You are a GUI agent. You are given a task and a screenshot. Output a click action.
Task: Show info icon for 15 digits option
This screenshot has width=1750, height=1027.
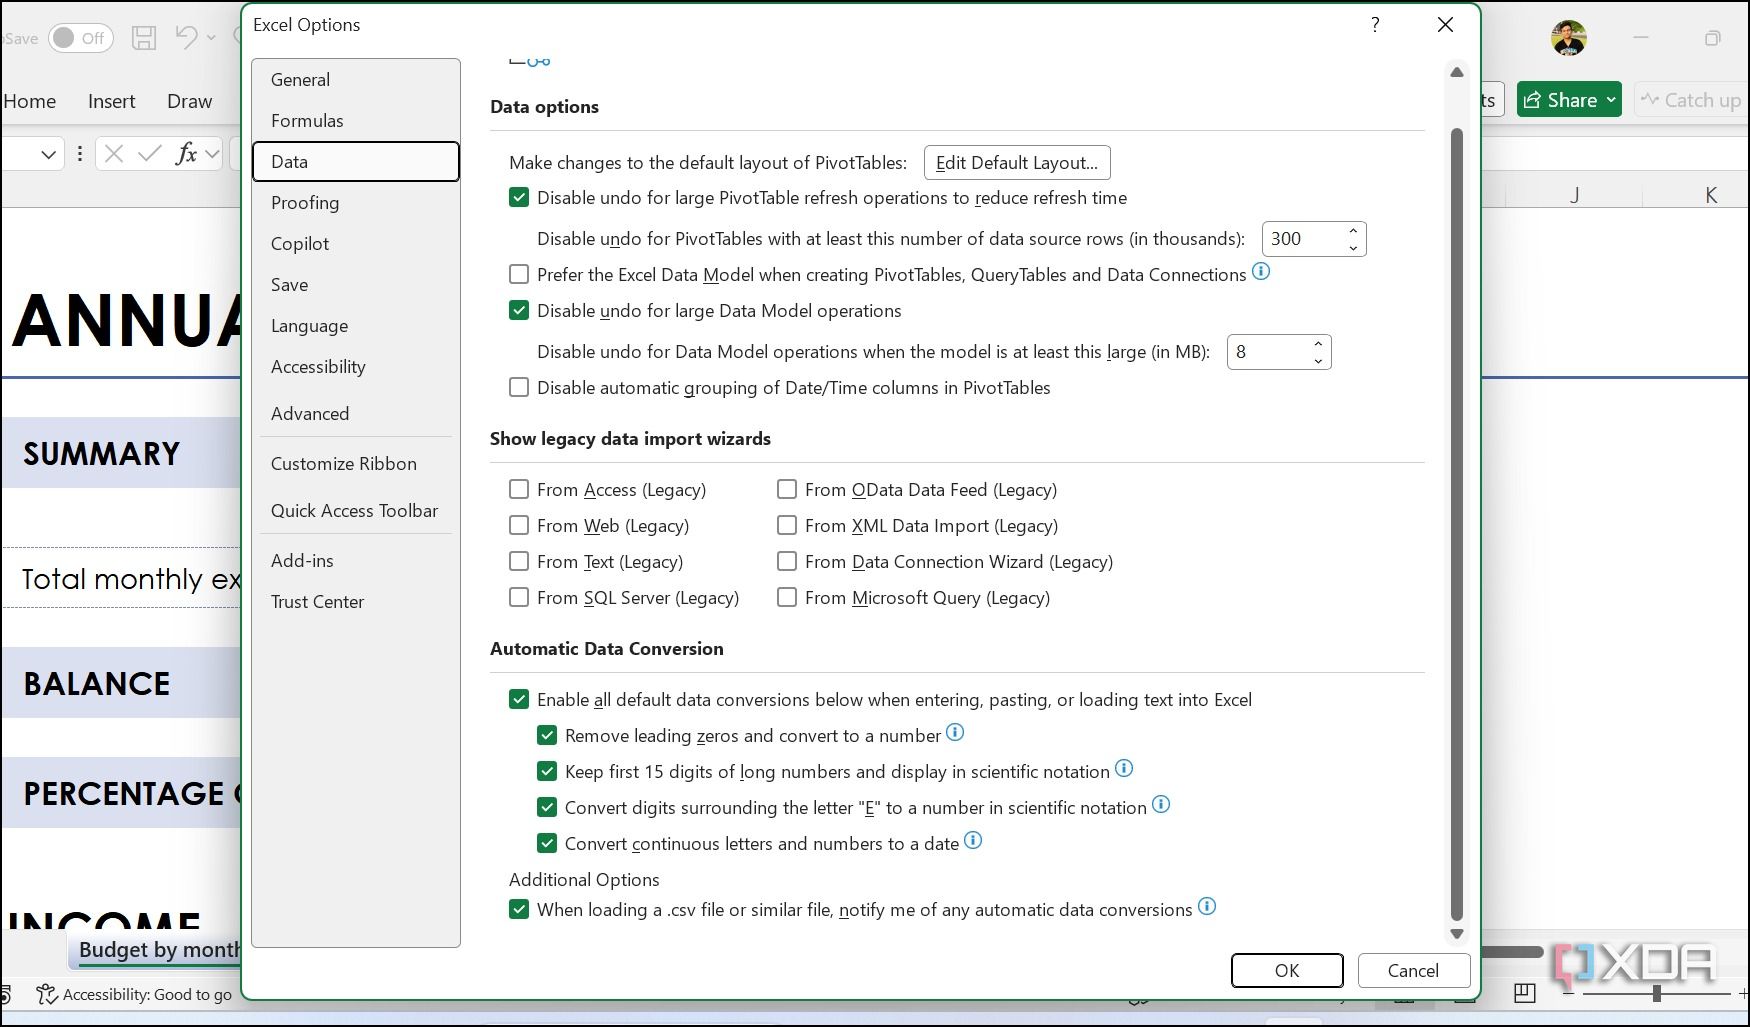pos(1124,769)
